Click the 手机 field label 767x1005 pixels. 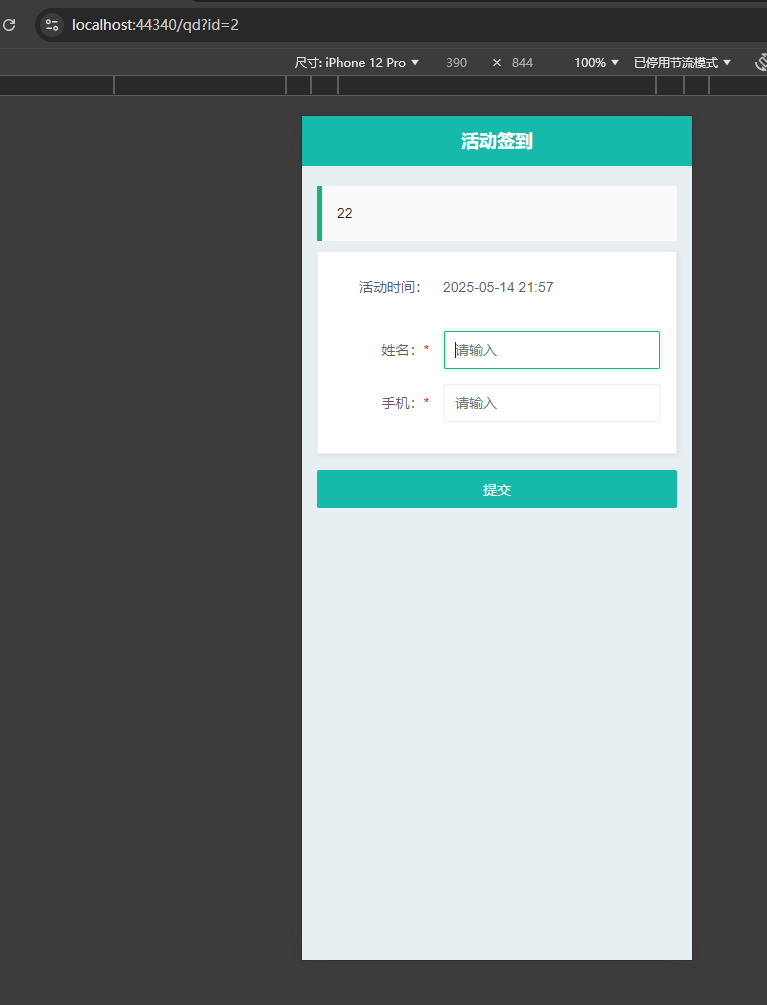[x=398, y=403]
